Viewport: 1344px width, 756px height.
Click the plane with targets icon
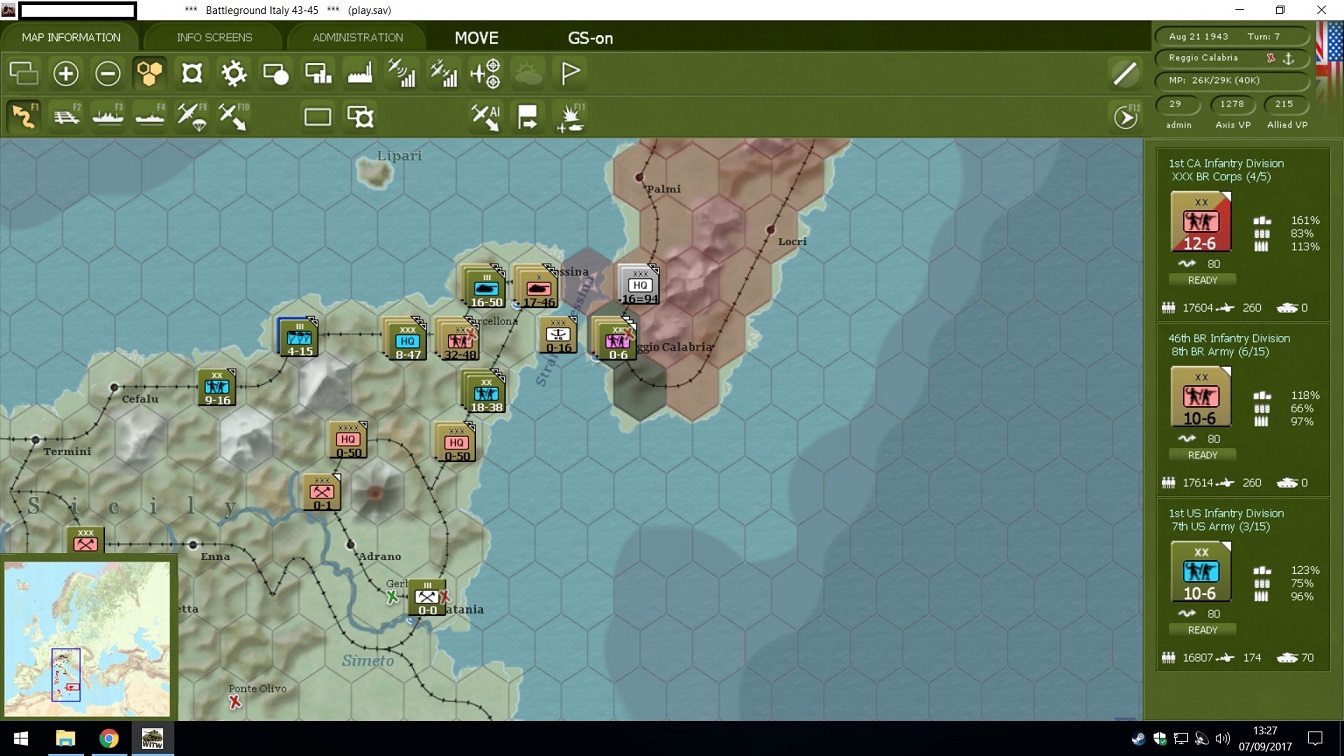click(486, 73)
